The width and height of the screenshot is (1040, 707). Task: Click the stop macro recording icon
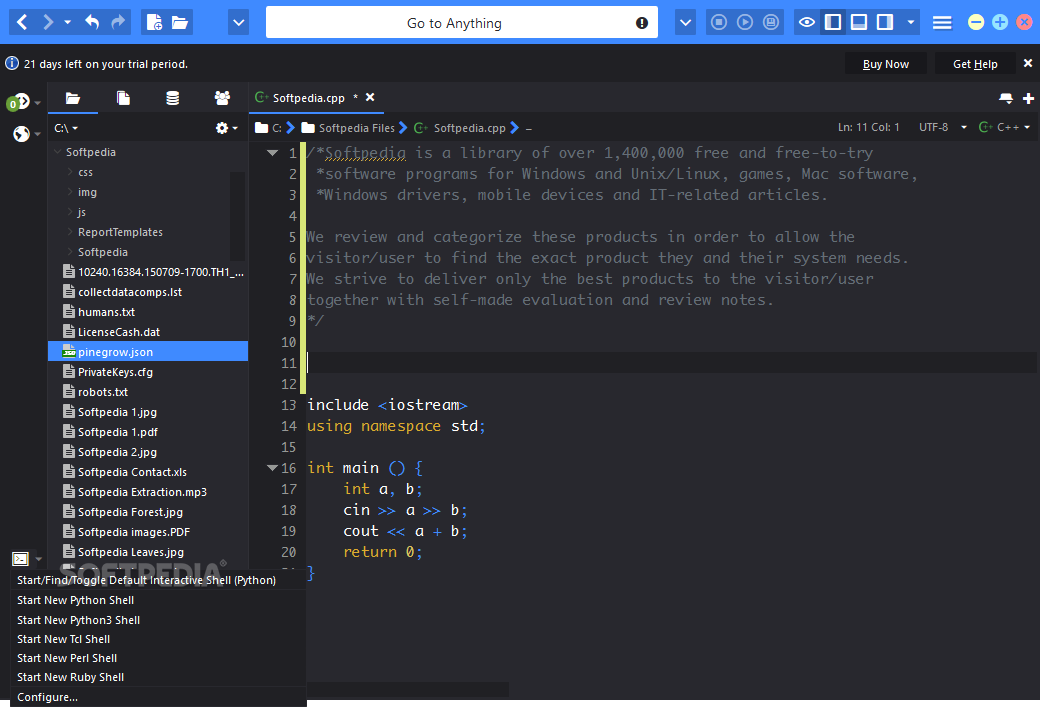click(x=719, y=23)
